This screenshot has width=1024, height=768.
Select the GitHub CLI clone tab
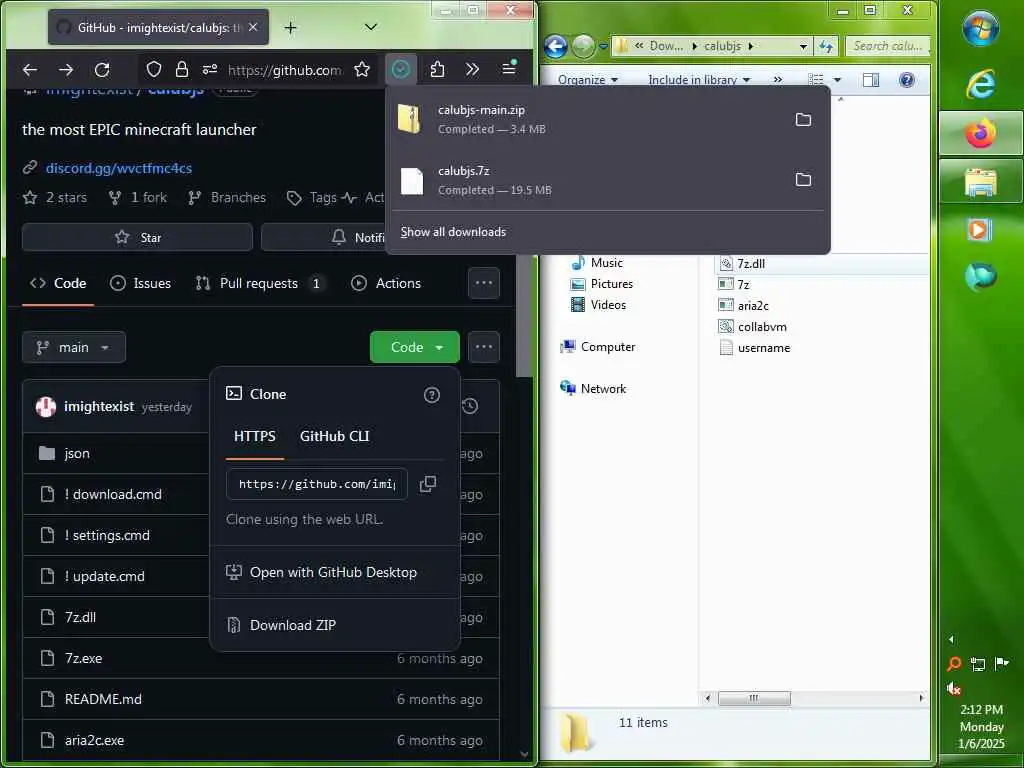334,436
